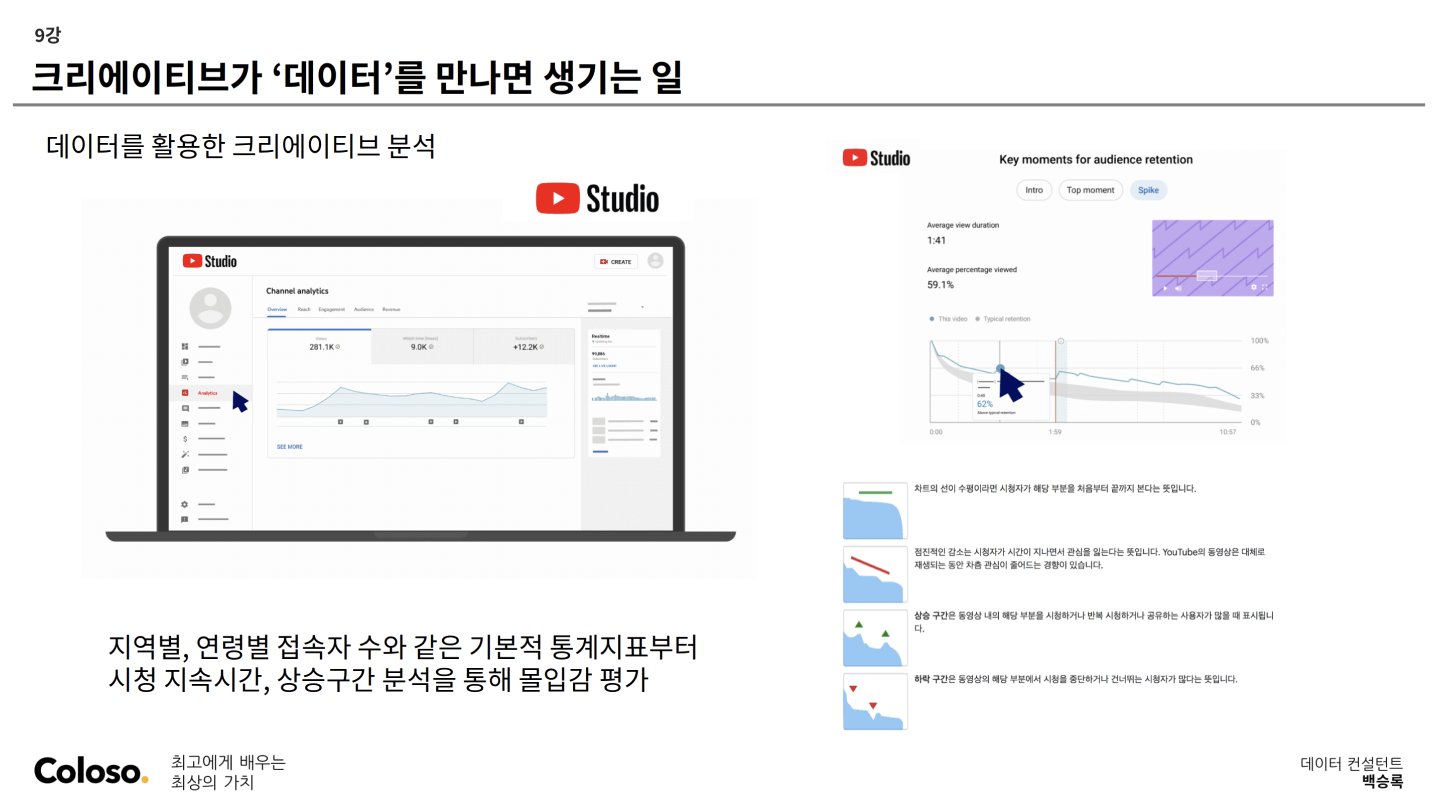The width and height of the screenshot is (1440, 810).
Task: Open the date range dropdown arrow
Action: coord(642,307)
